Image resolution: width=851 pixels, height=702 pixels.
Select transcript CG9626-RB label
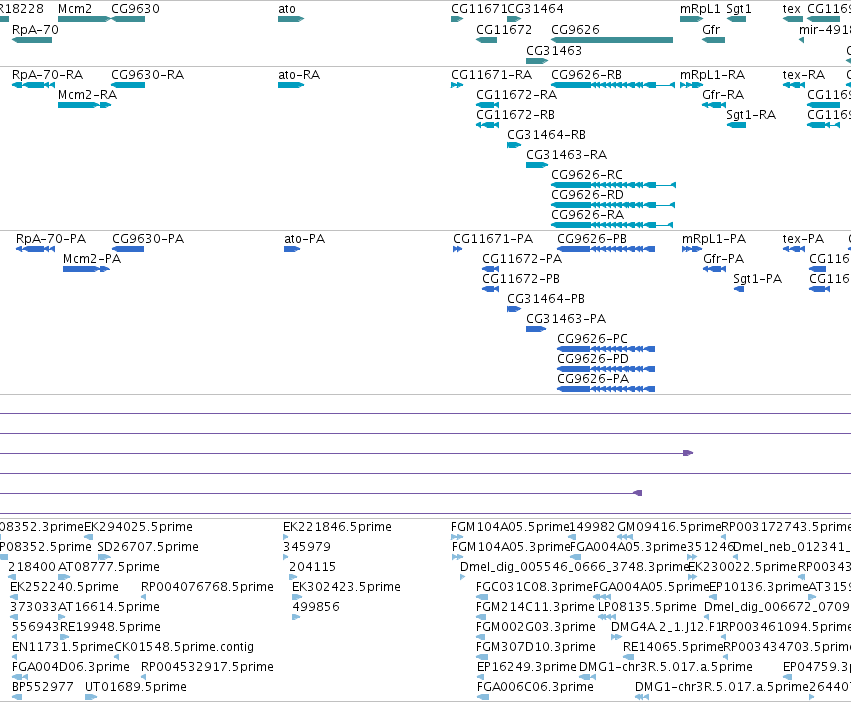click(587, 74)
